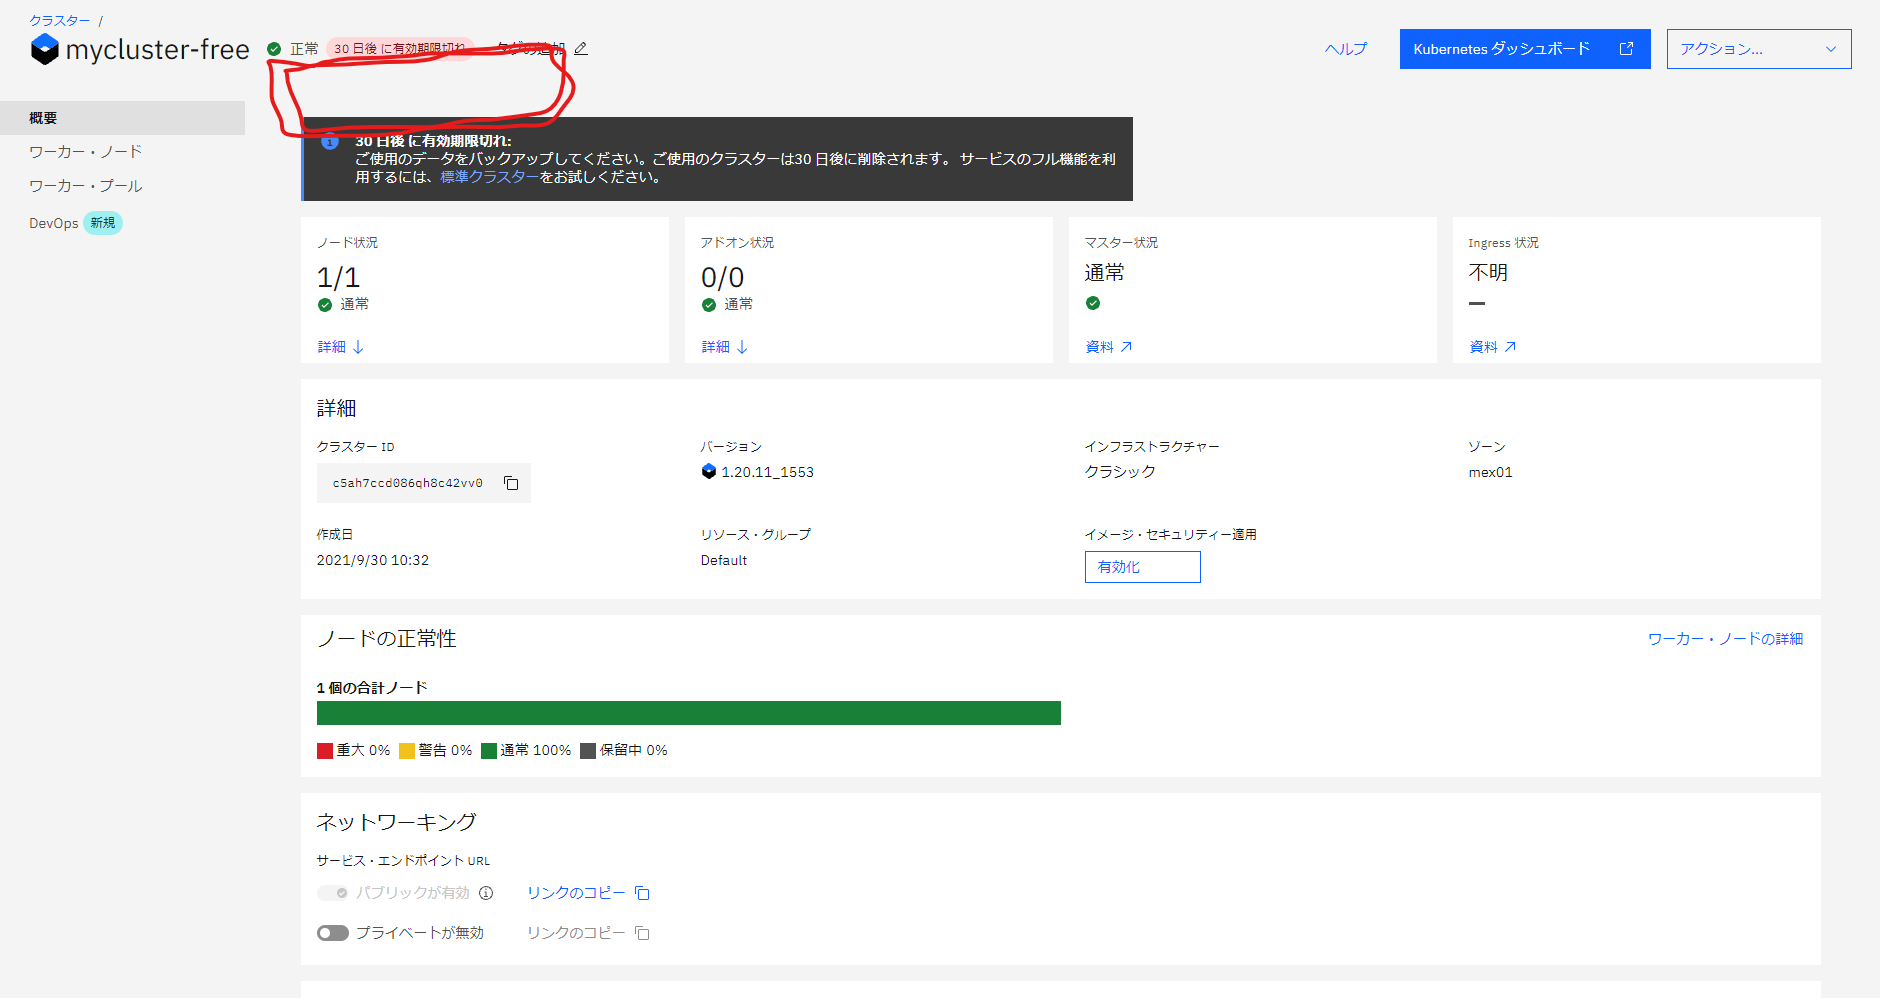Copy the cluster ID with copy icon

(x=511, y=483)
